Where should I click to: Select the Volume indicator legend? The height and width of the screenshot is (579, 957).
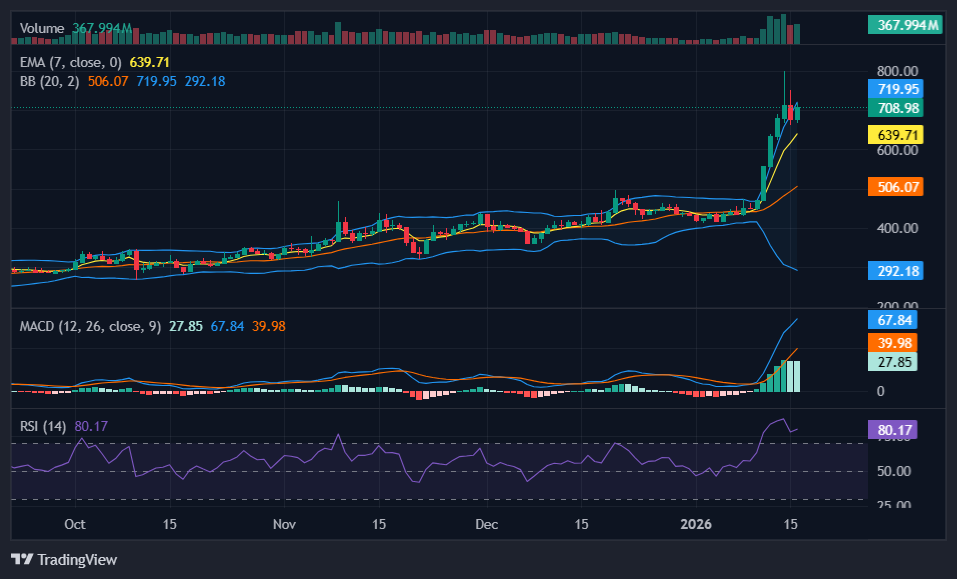[x=43, y=29]
